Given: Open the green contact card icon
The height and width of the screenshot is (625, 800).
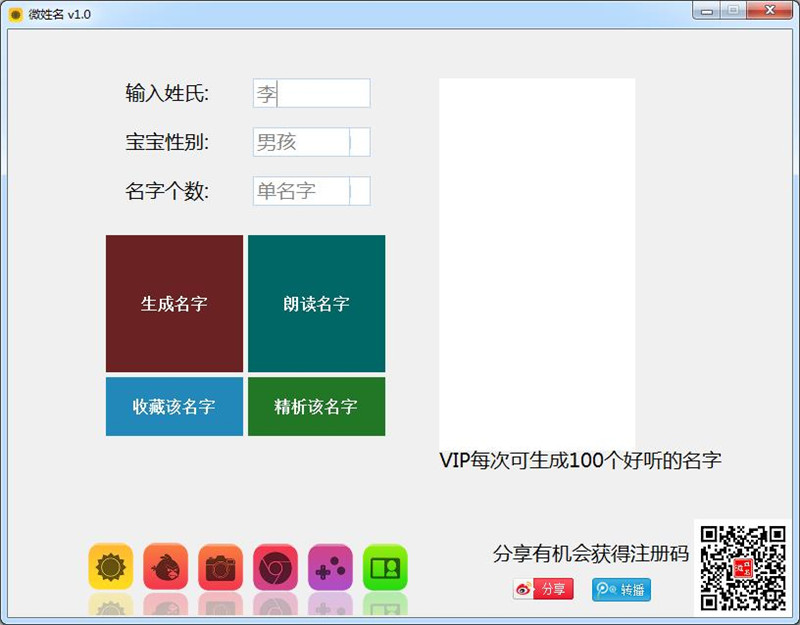Looking at the screenshot, I should coord(385,567).
